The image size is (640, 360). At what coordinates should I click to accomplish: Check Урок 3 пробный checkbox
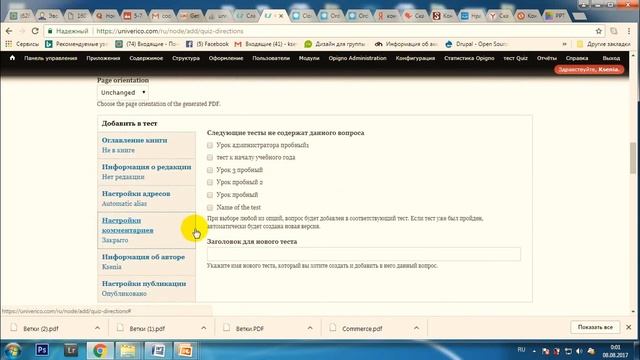point(210,170)
